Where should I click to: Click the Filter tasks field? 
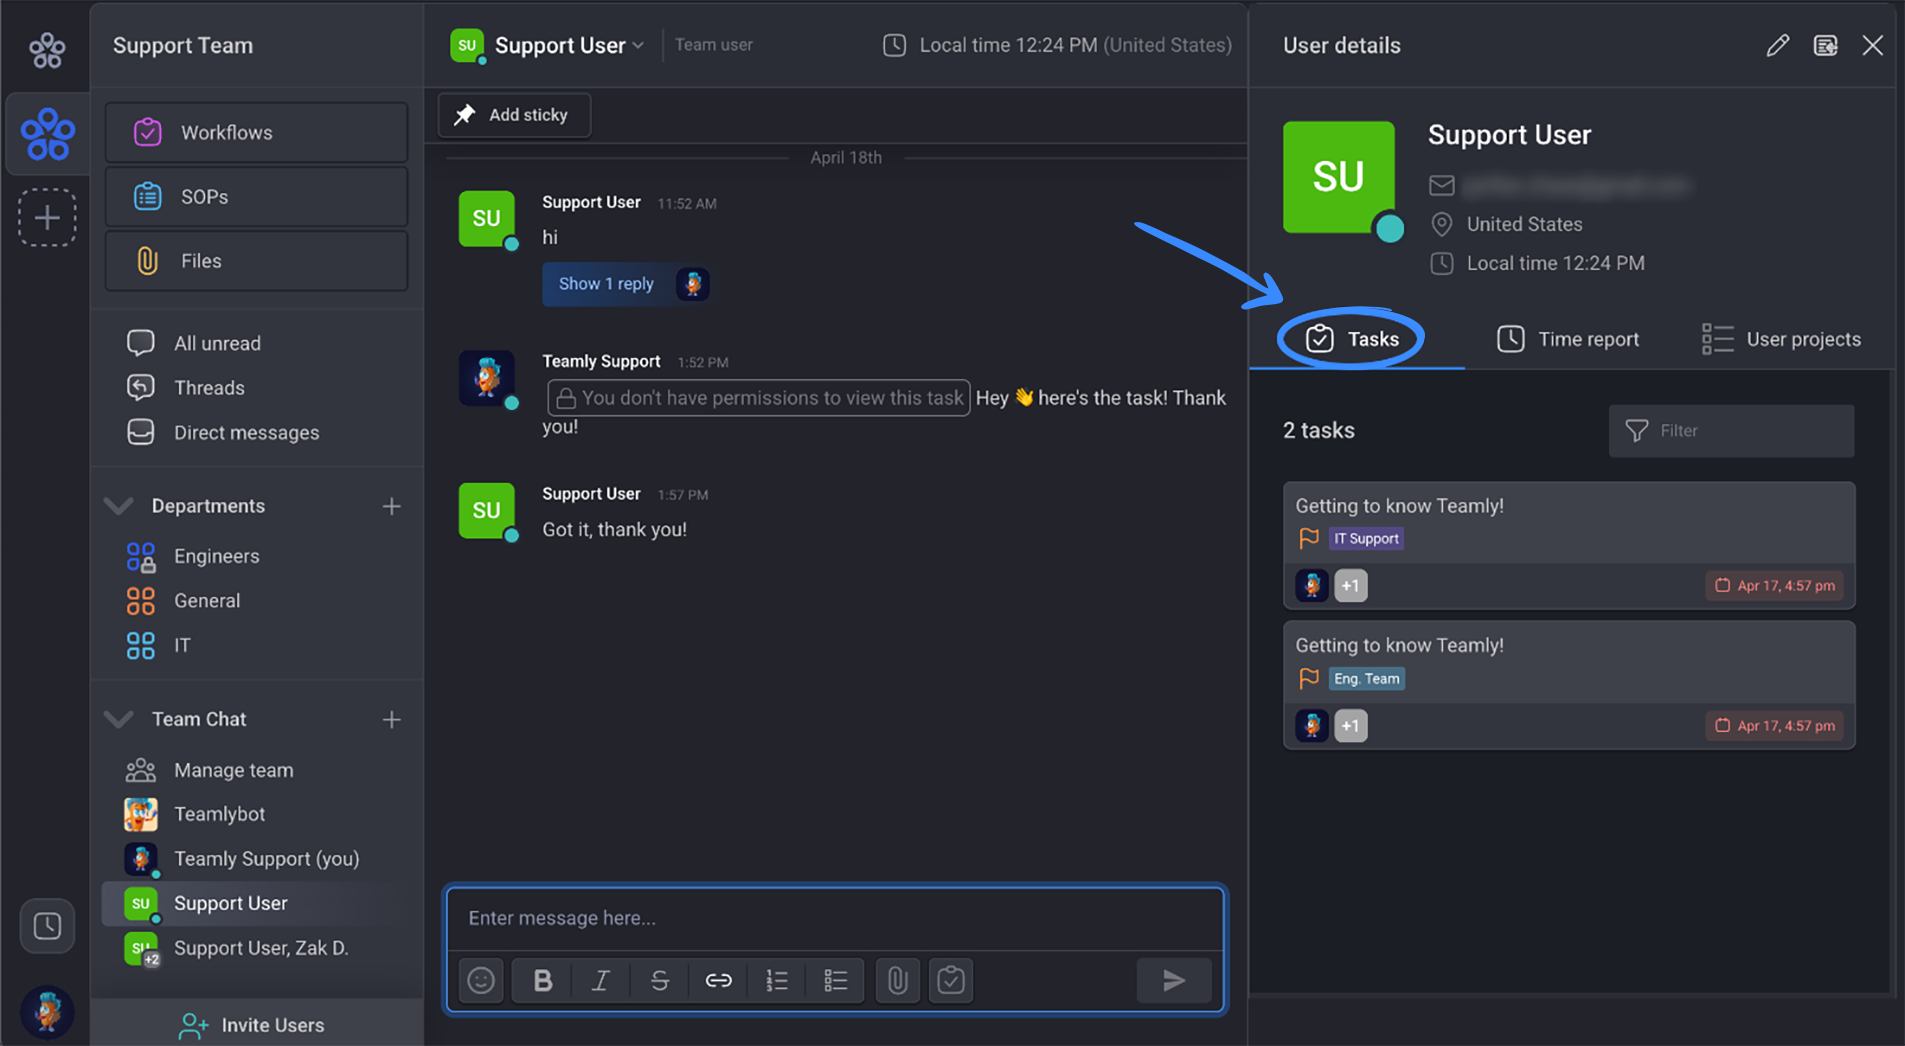tap(1731, 431)
